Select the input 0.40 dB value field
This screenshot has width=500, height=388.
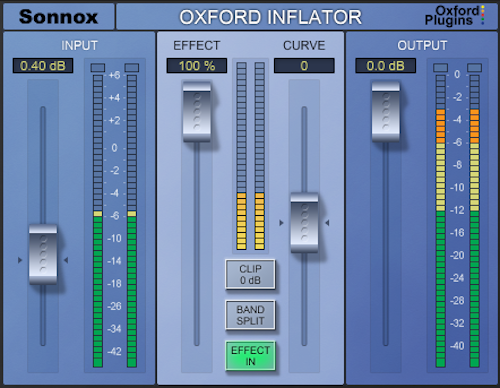point(43,66)
